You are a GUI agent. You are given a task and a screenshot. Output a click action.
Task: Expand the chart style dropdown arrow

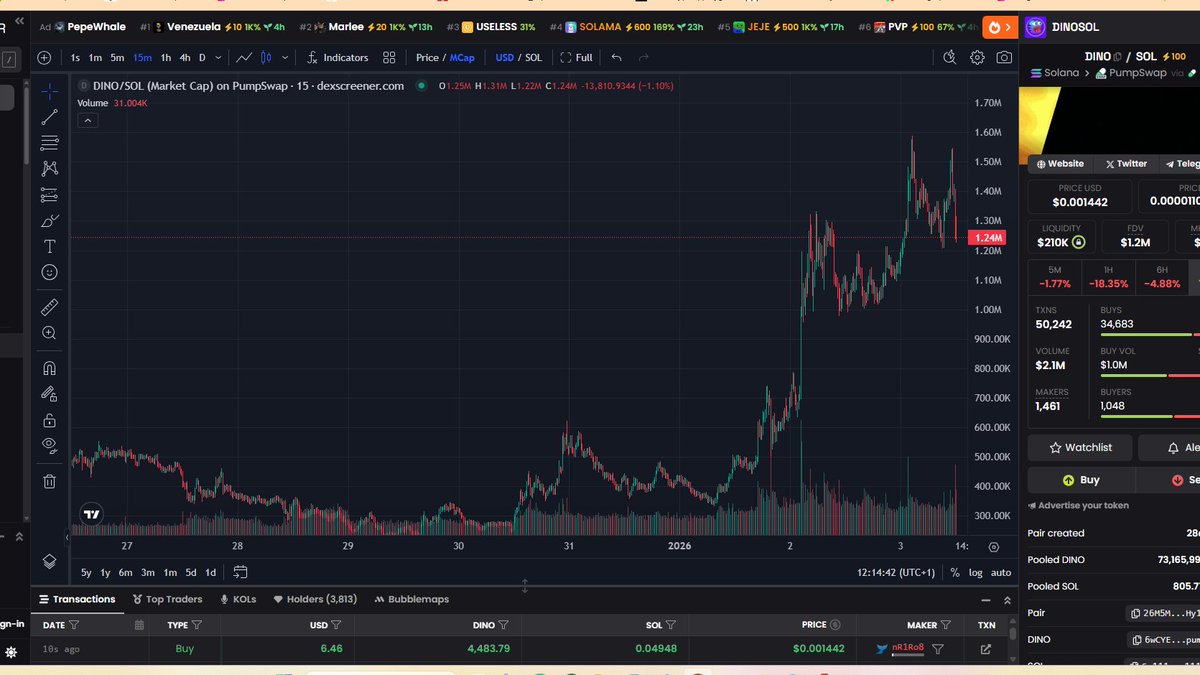pos(285,58)
